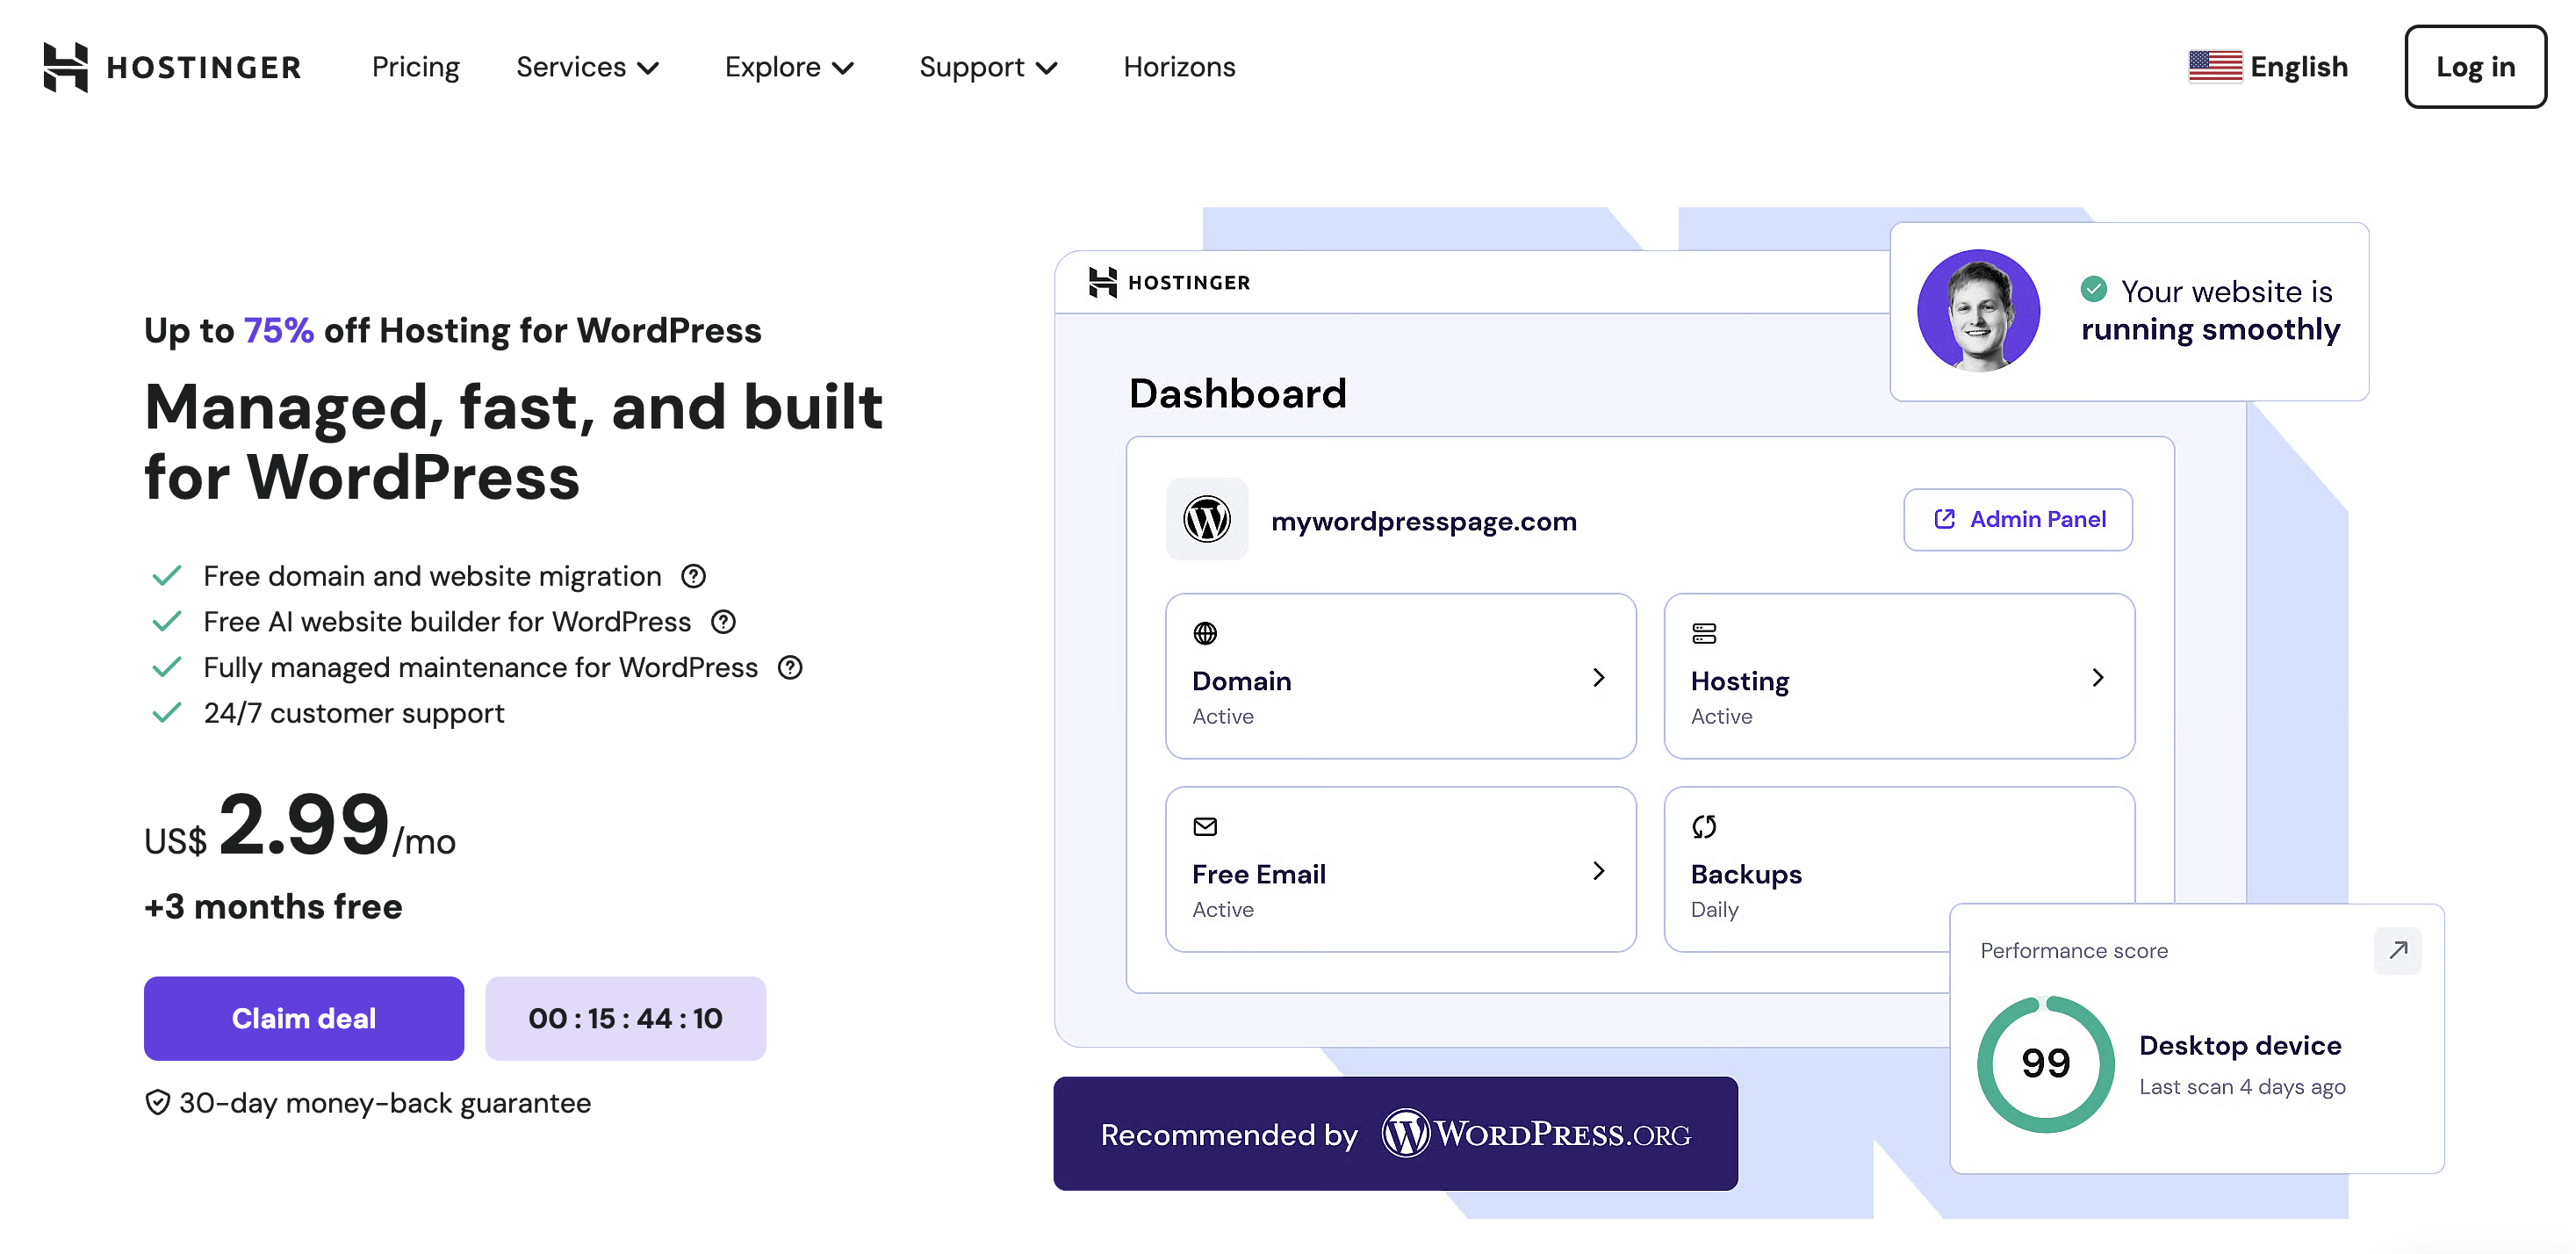Click the WordPress.org logo in recommended banner
This screenshot has width=2576, height=1254.
(1536, 1134)
